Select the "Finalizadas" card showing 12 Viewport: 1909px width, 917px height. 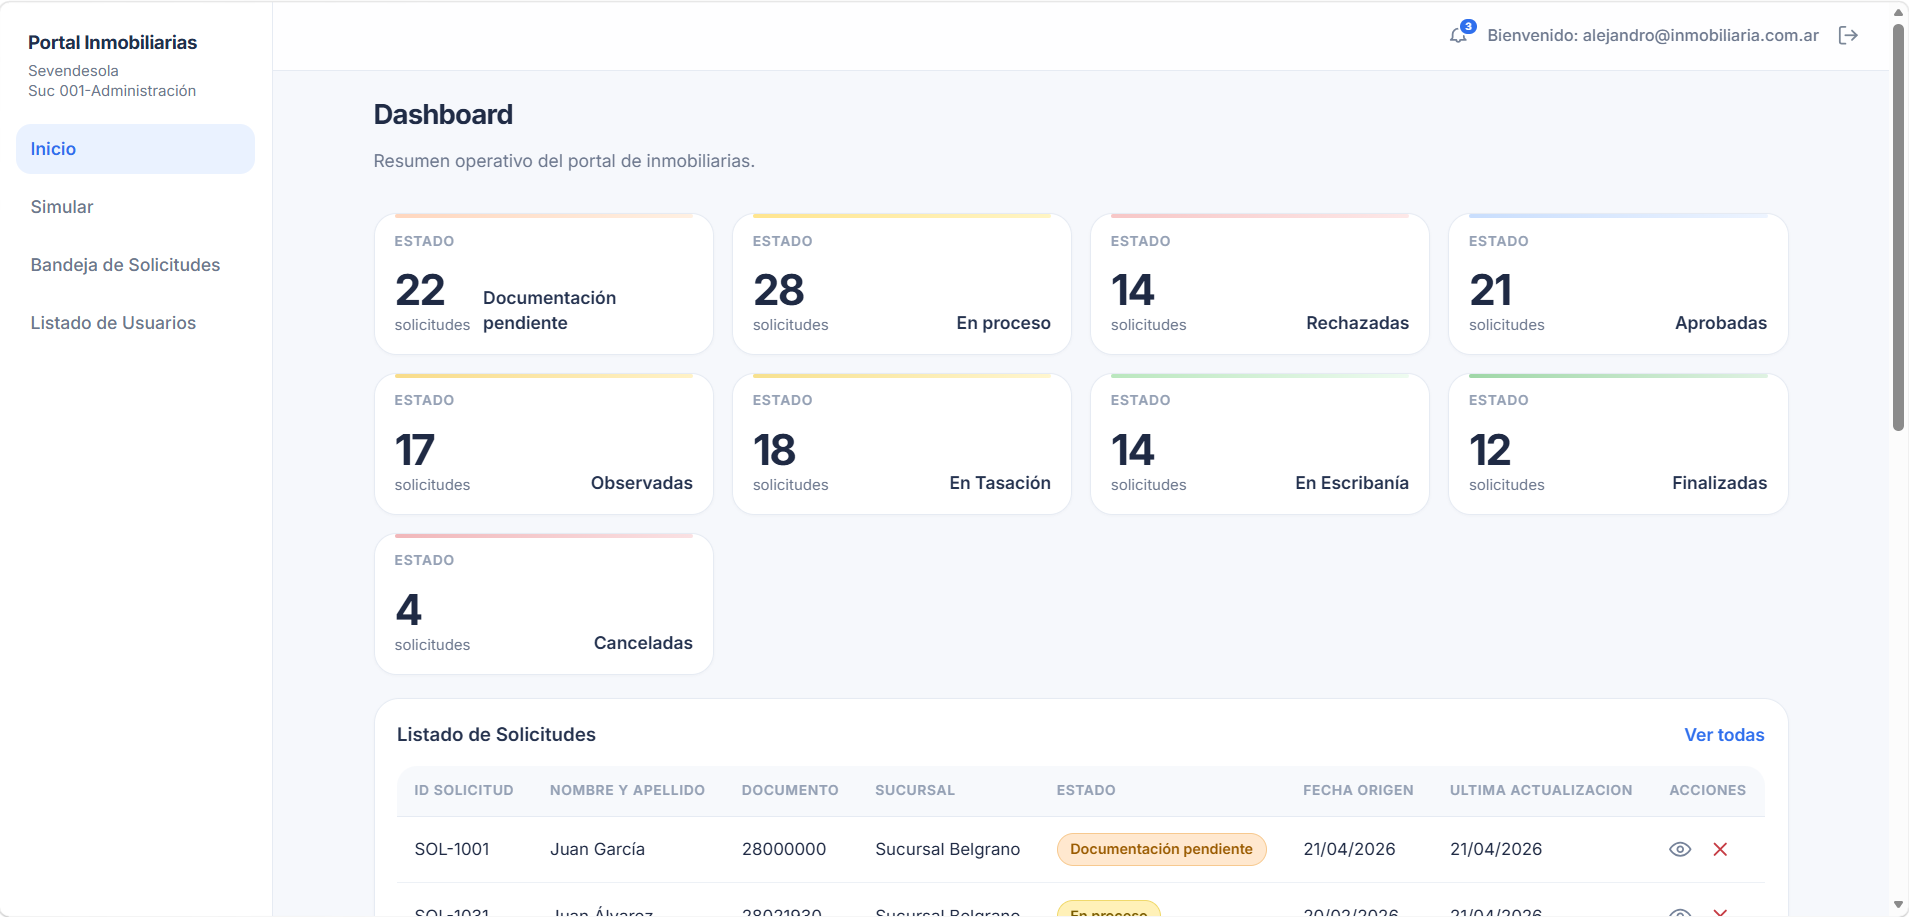tap(1618, 443)
